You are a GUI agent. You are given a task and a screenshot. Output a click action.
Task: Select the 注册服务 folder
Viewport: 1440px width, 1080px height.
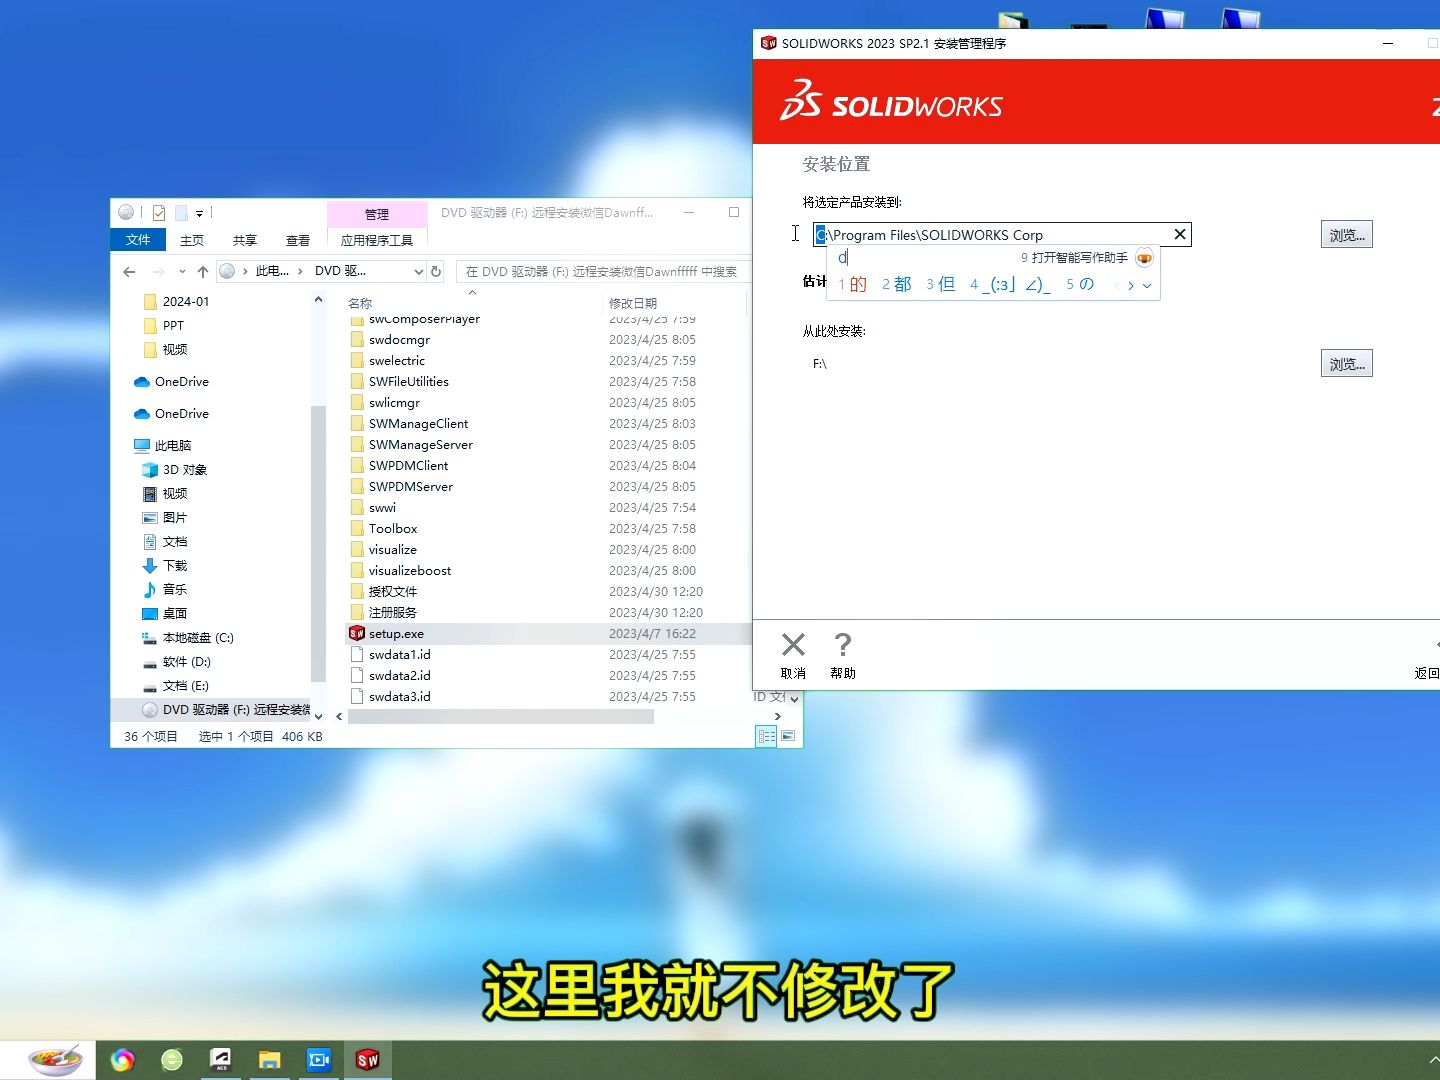[x=393, y=612]
